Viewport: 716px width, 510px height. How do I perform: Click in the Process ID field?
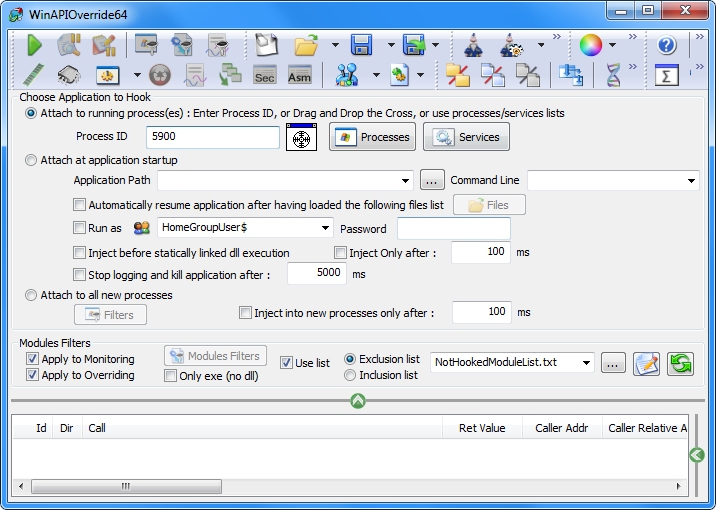[213, 137]
